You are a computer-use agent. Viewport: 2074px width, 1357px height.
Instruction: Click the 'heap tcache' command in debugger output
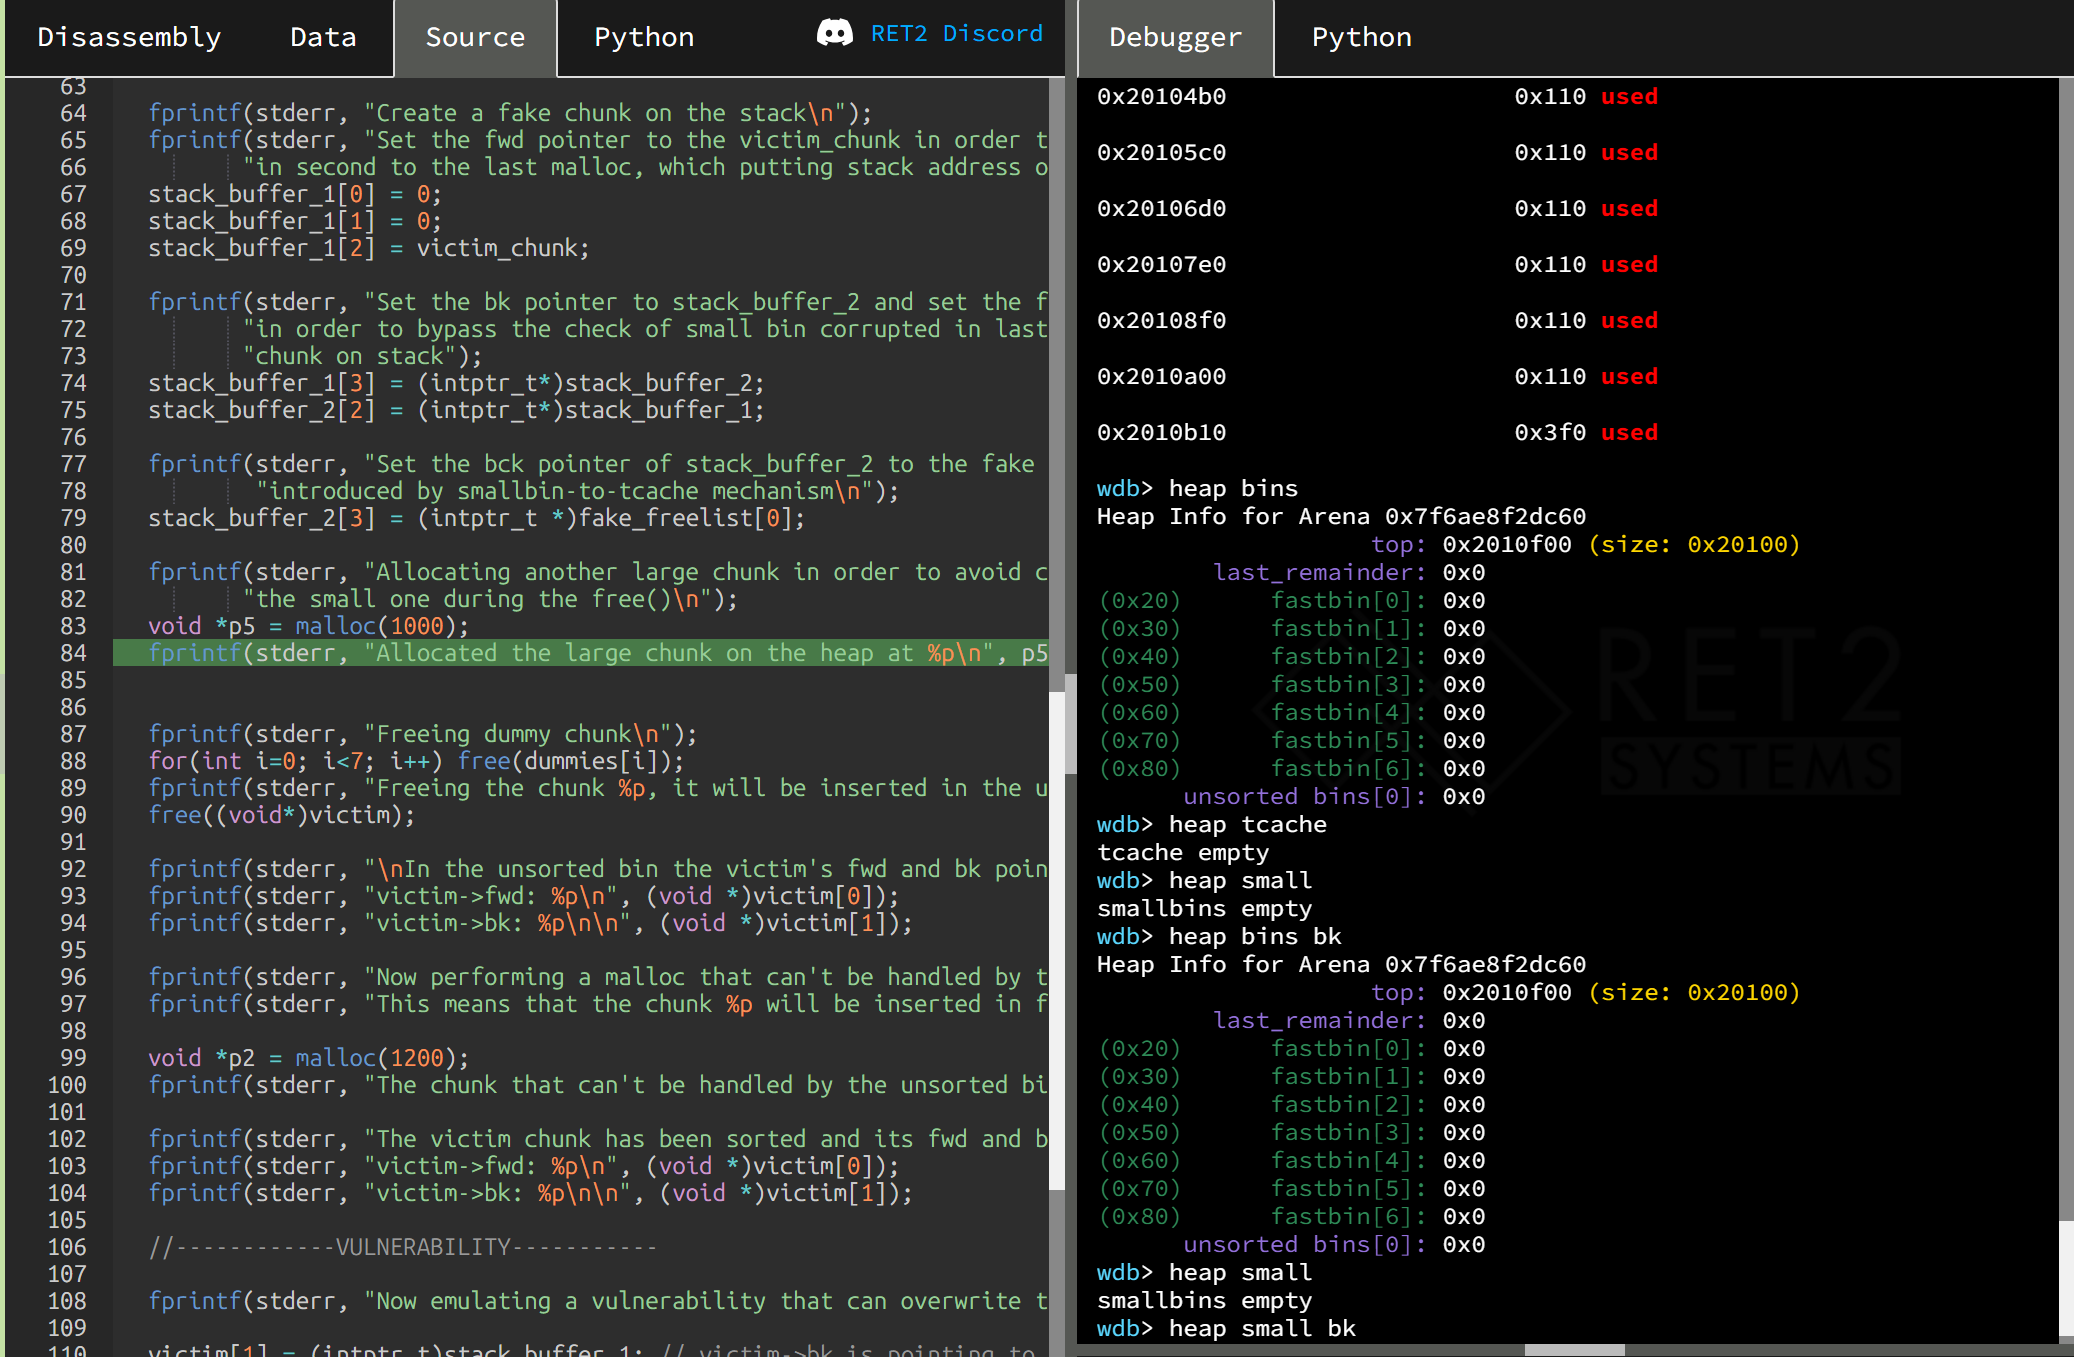[1247, 824]
